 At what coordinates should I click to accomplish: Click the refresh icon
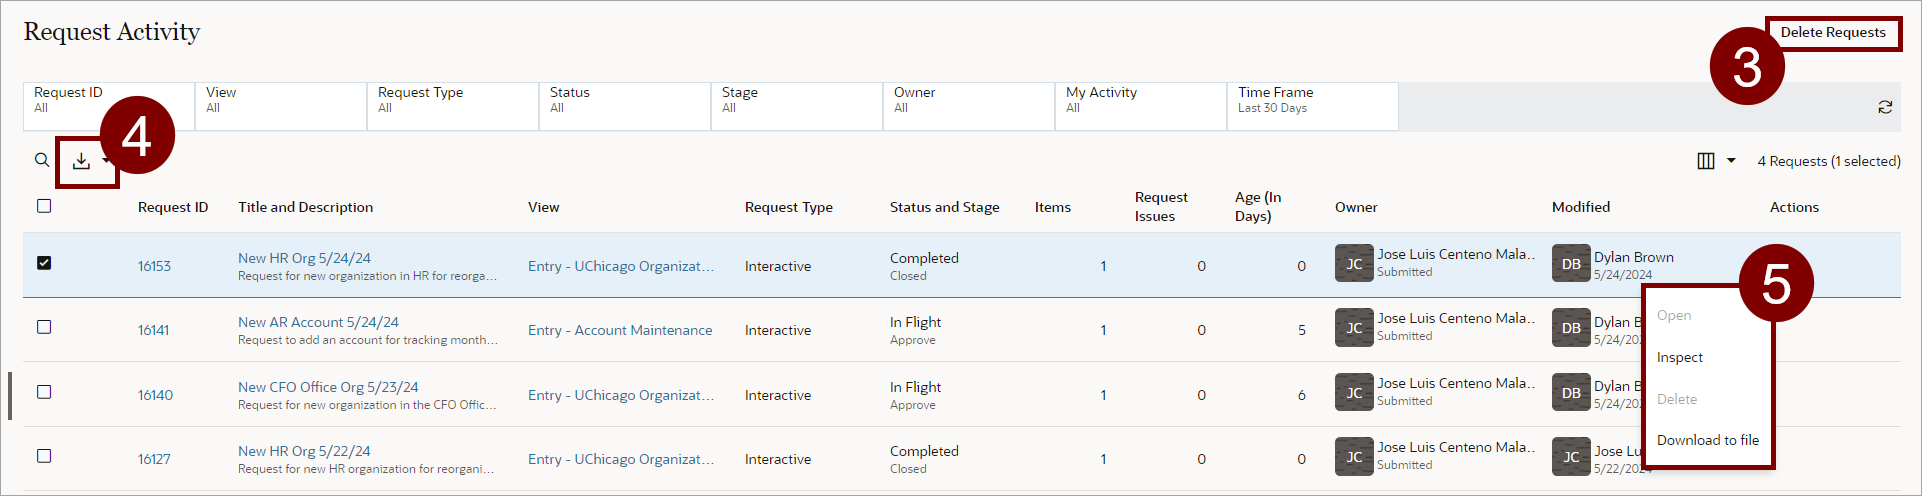[x=1885, y=107]
